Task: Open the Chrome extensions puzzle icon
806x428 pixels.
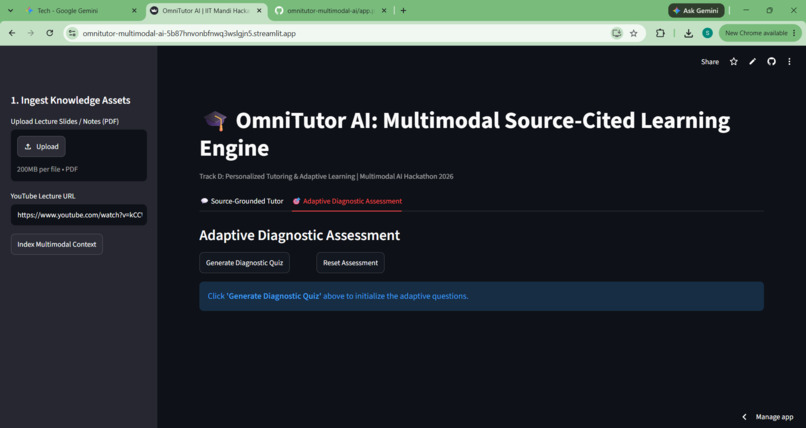Action: [660, 33]
